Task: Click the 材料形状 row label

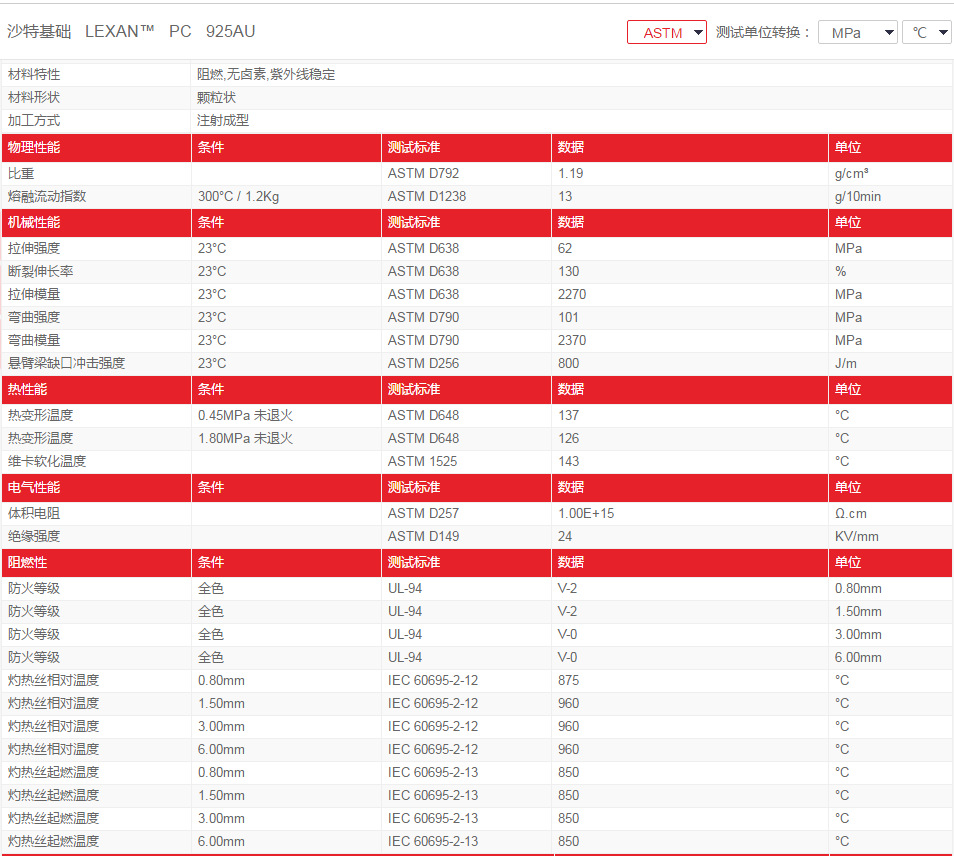Action: (34, 97)
